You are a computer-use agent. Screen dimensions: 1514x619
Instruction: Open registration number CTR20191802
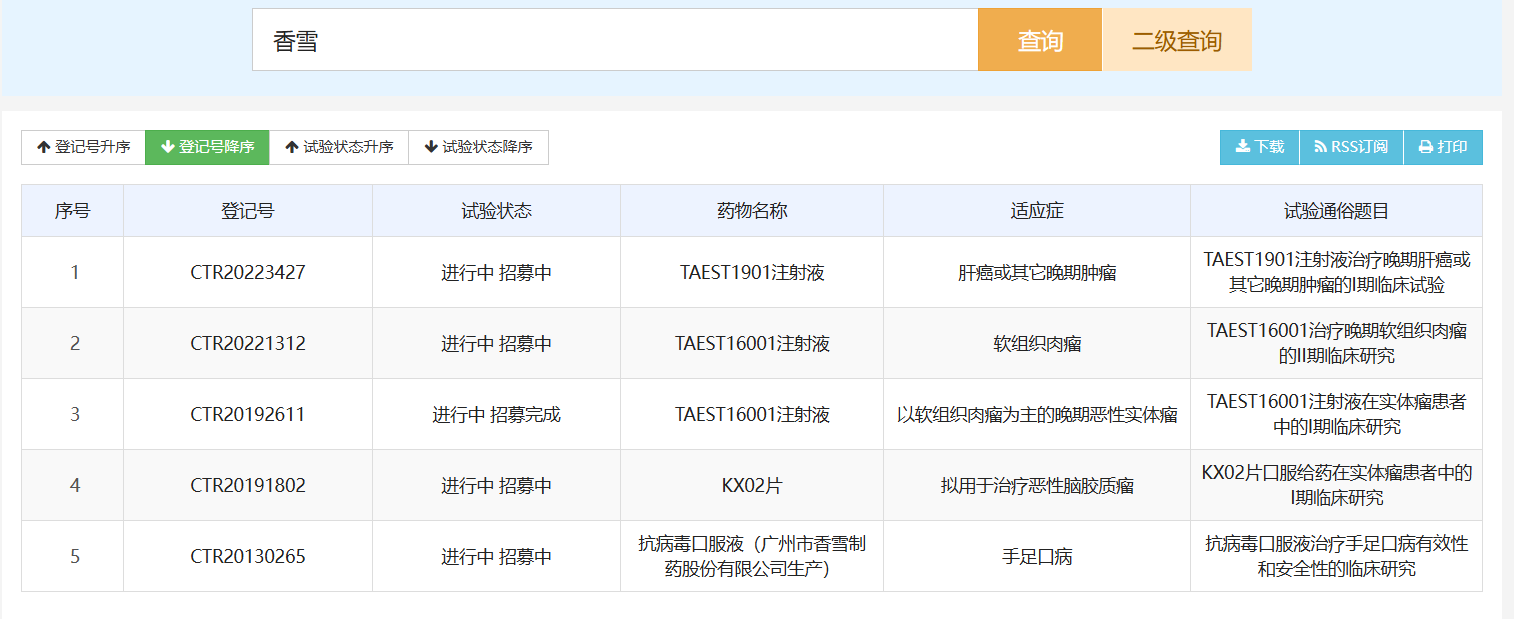pyautogui.click(x=248, y=485)
